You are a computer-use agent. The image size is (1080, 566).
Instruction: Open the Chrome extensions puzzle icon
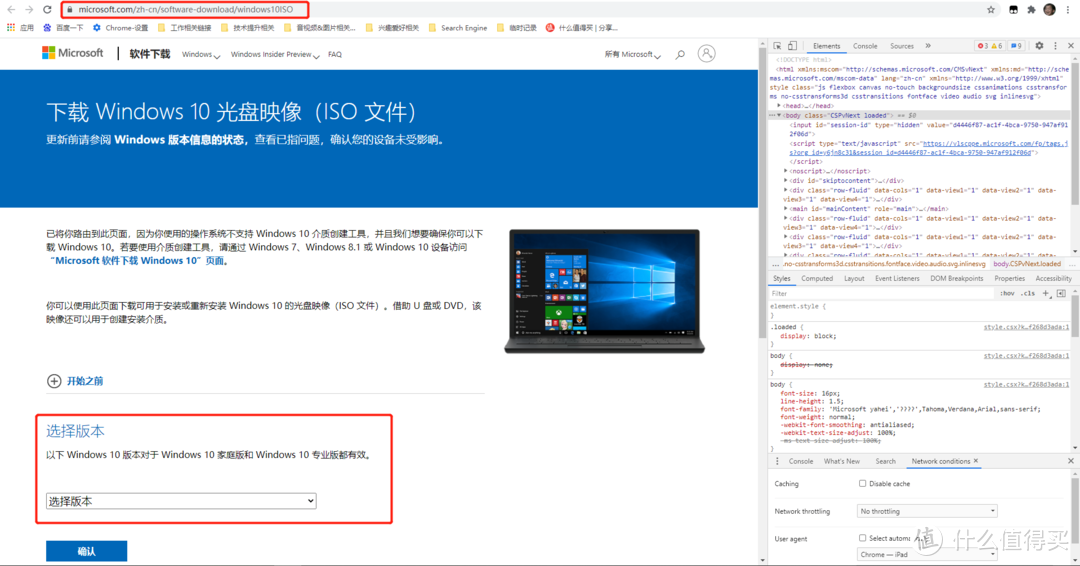tap(1031, 10)
